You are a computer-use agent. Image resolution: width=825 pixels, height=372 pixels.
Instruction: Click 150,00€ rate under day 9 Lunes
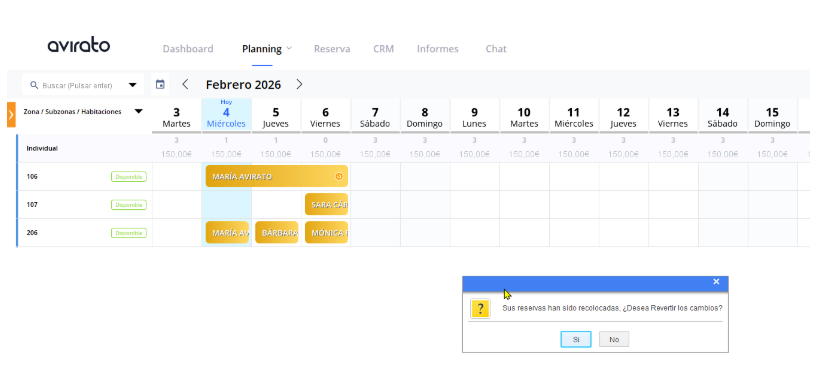coord(474,154)
